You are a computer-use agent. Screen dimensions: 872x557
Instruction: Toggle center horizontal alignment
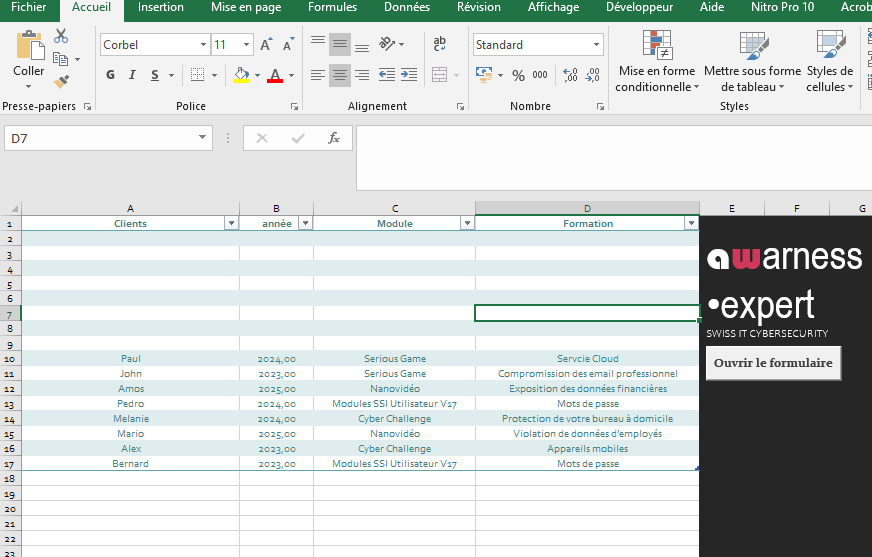point(340,75)
